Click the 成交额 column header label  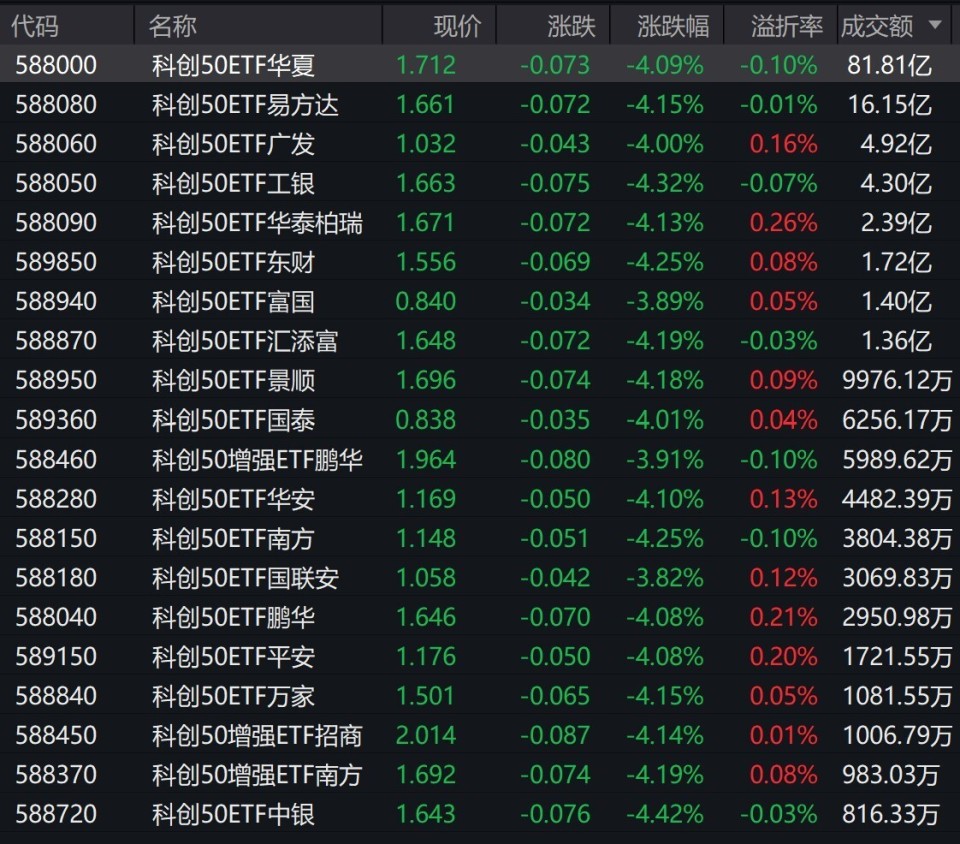[x=877, y=26]
